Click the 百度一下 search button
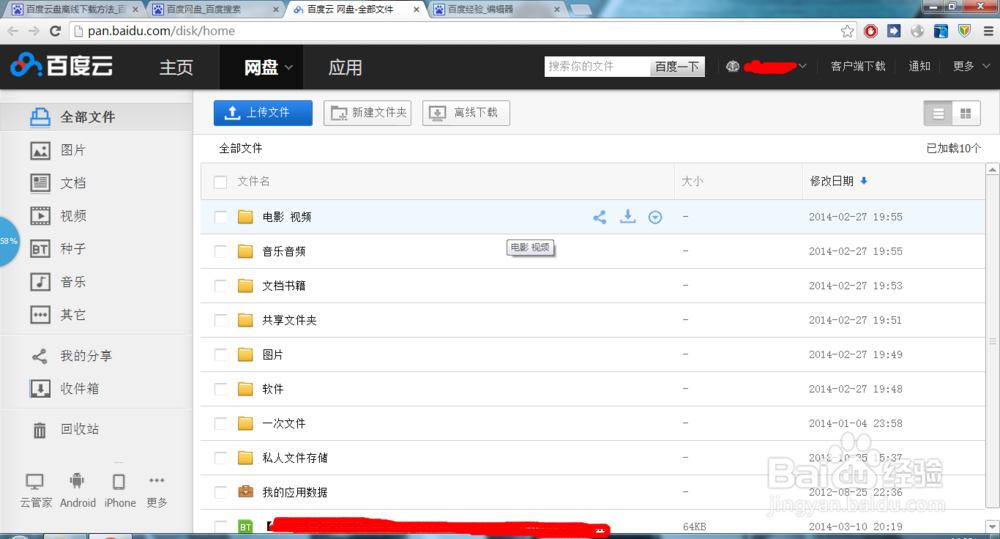Image resolution: width=1000 pixels, height=539 pixels. [677, 66]
